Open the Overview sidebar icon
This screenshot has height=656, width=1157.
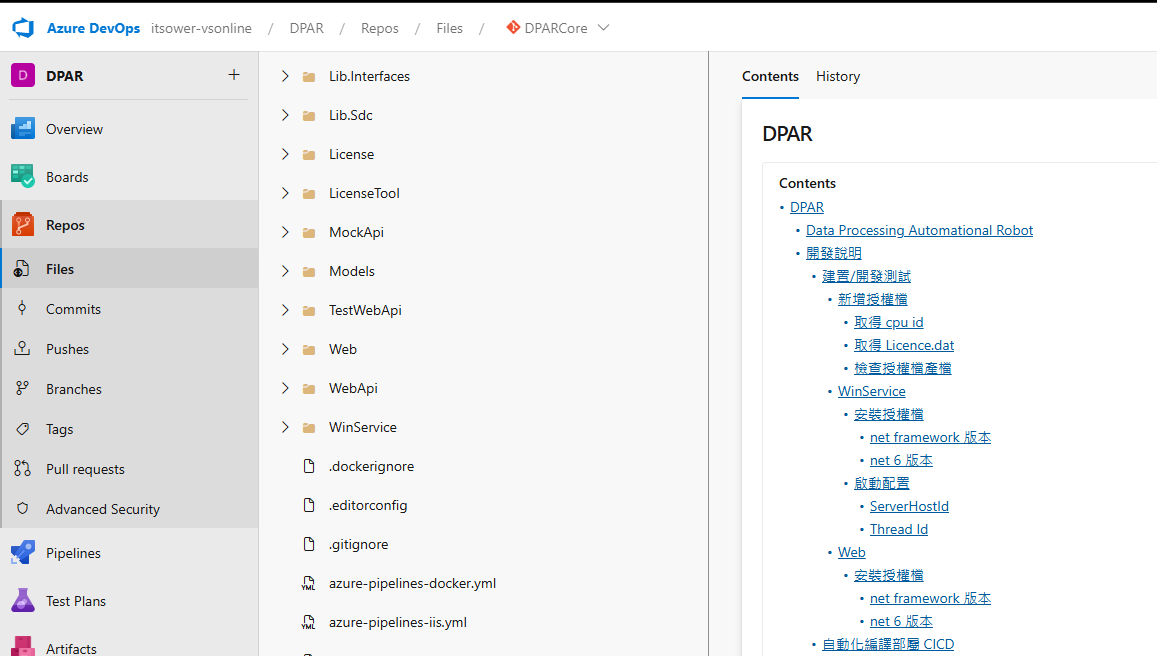click(x=23, y=129)
